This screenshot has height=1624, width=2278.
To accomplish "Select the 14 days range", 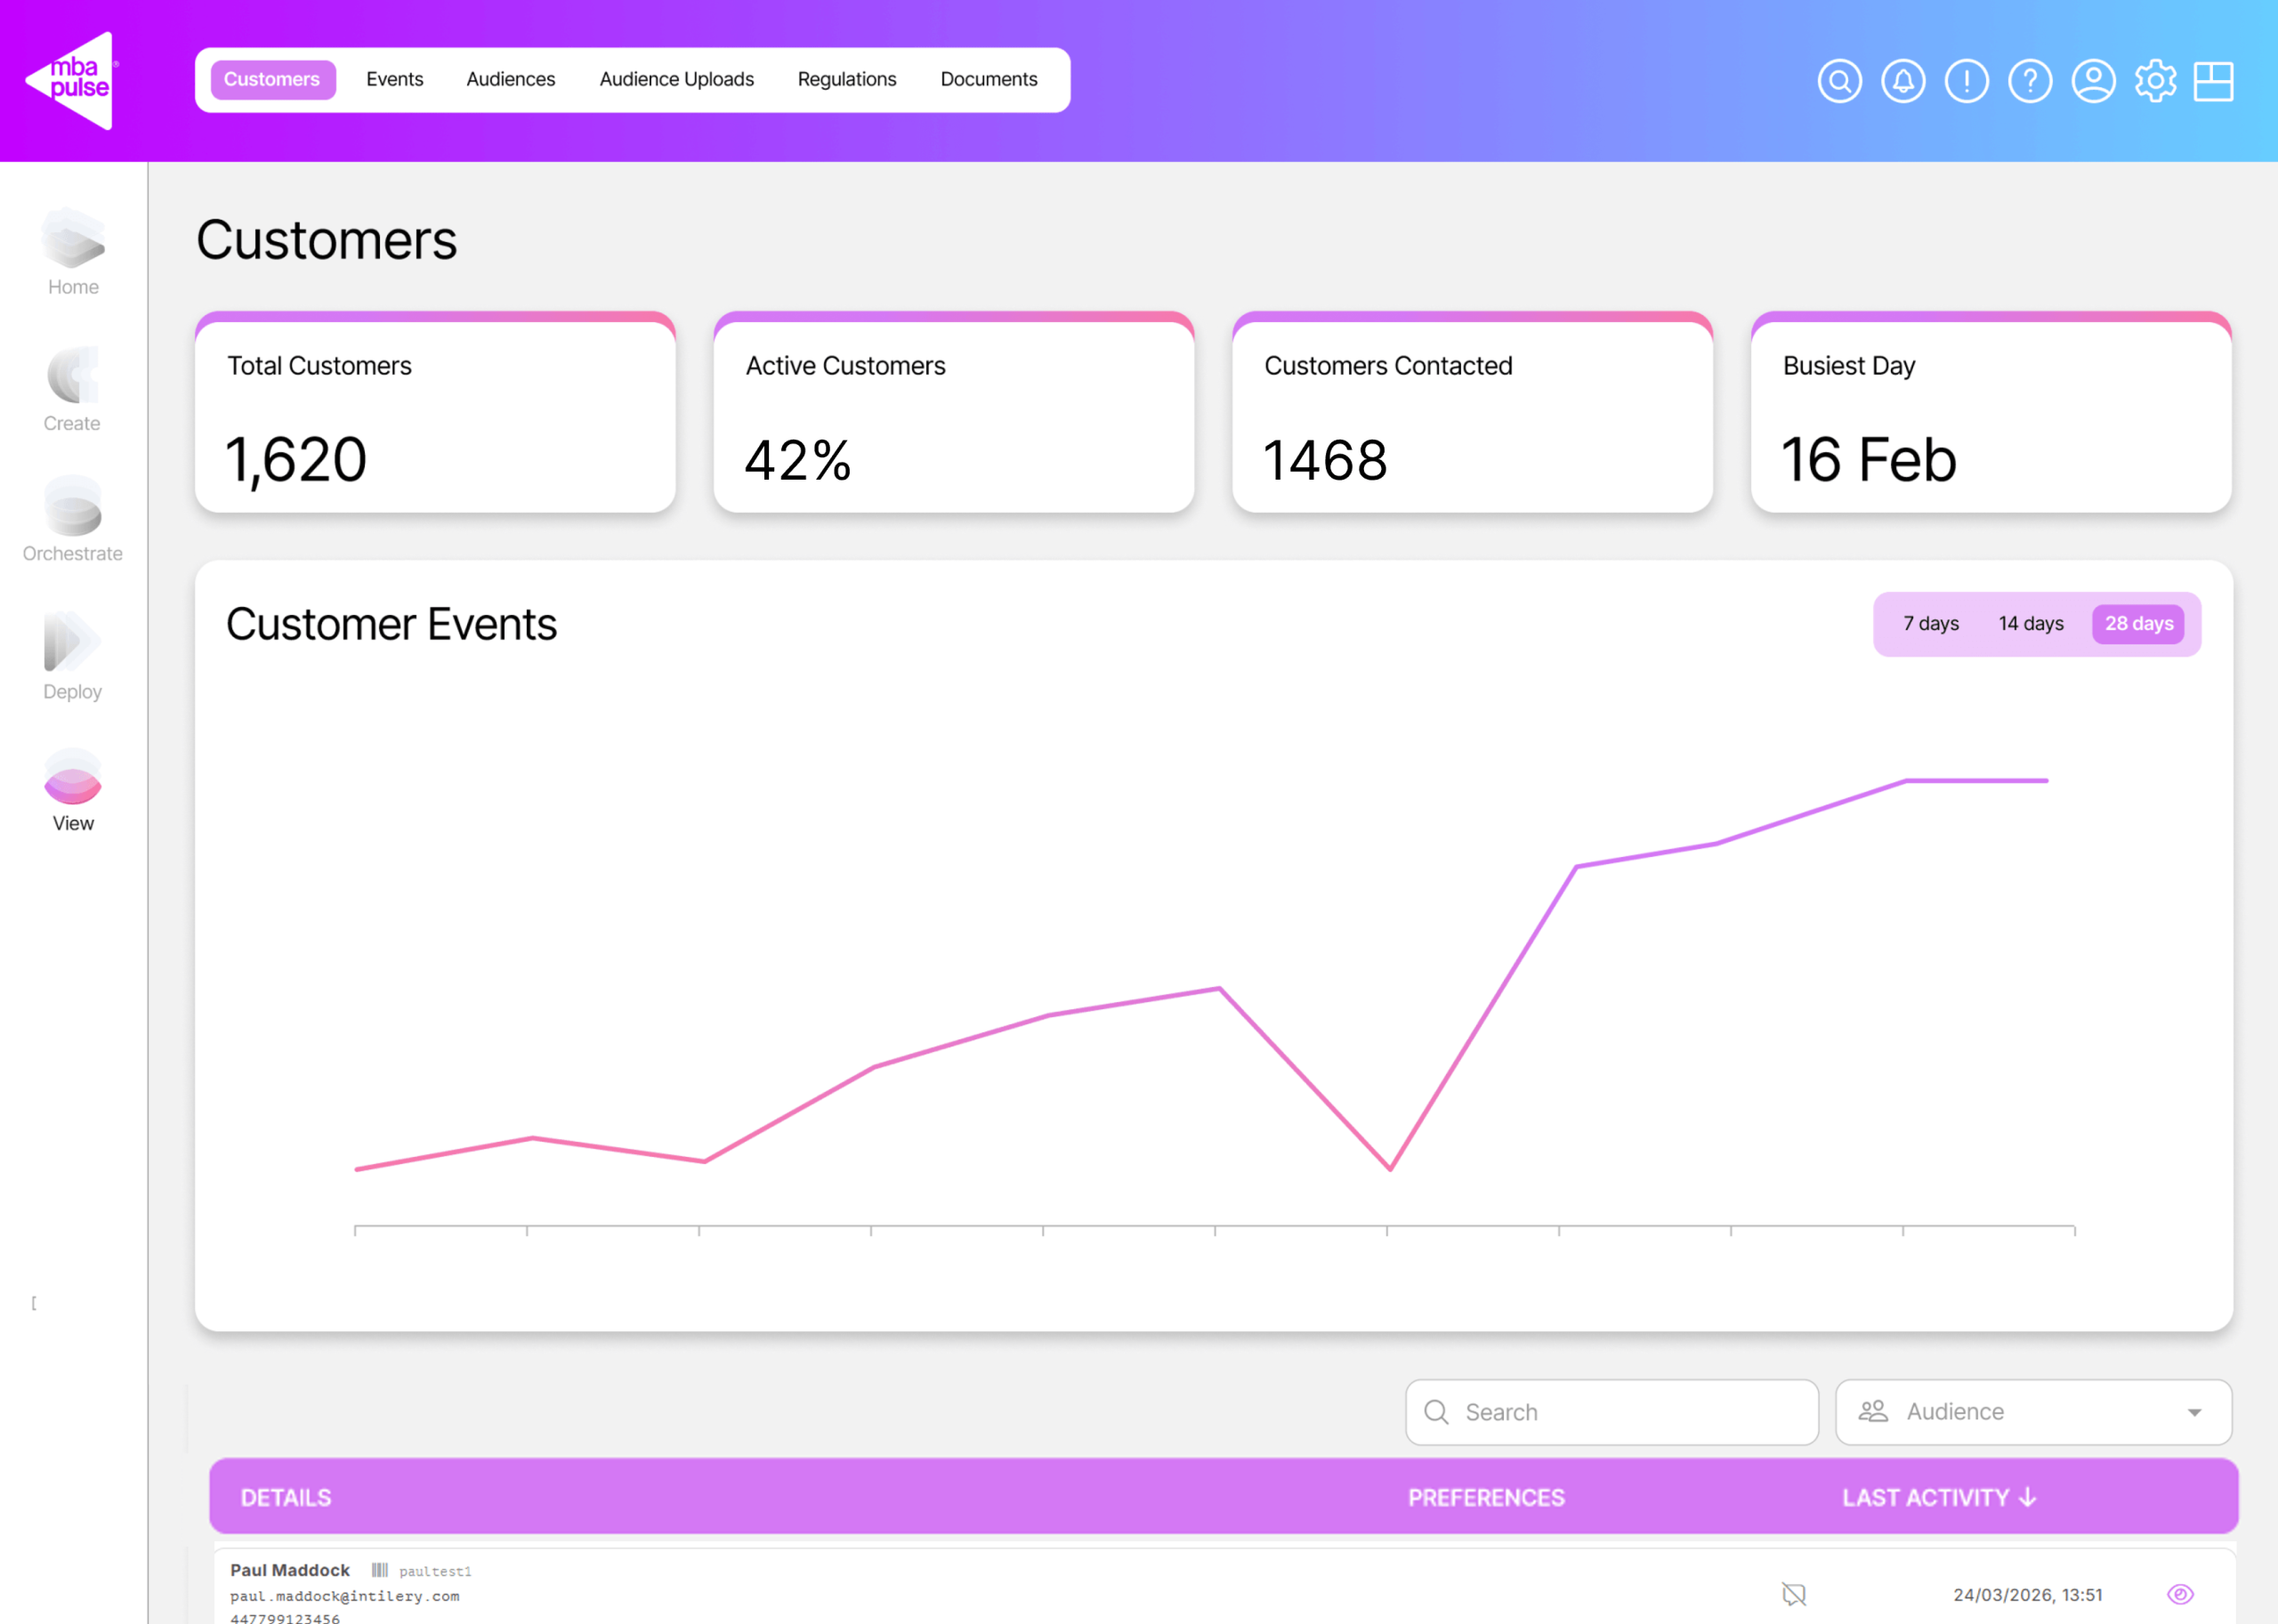I will (x=2030, y=624).
